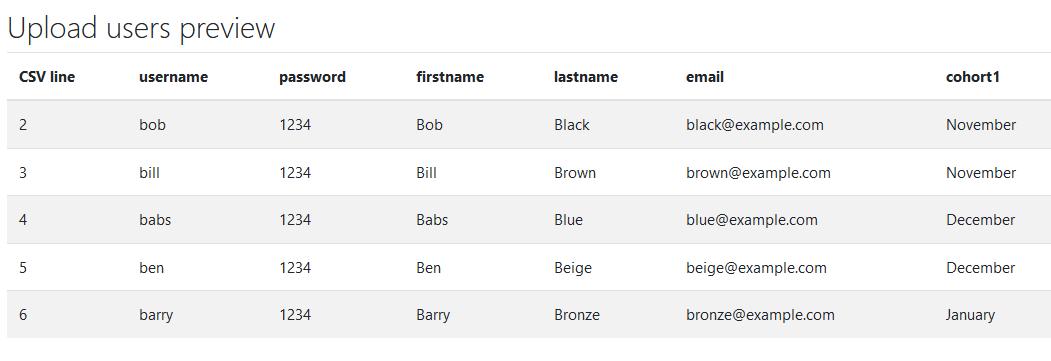Click the blue@example.com cell

(x=751, y=220)
